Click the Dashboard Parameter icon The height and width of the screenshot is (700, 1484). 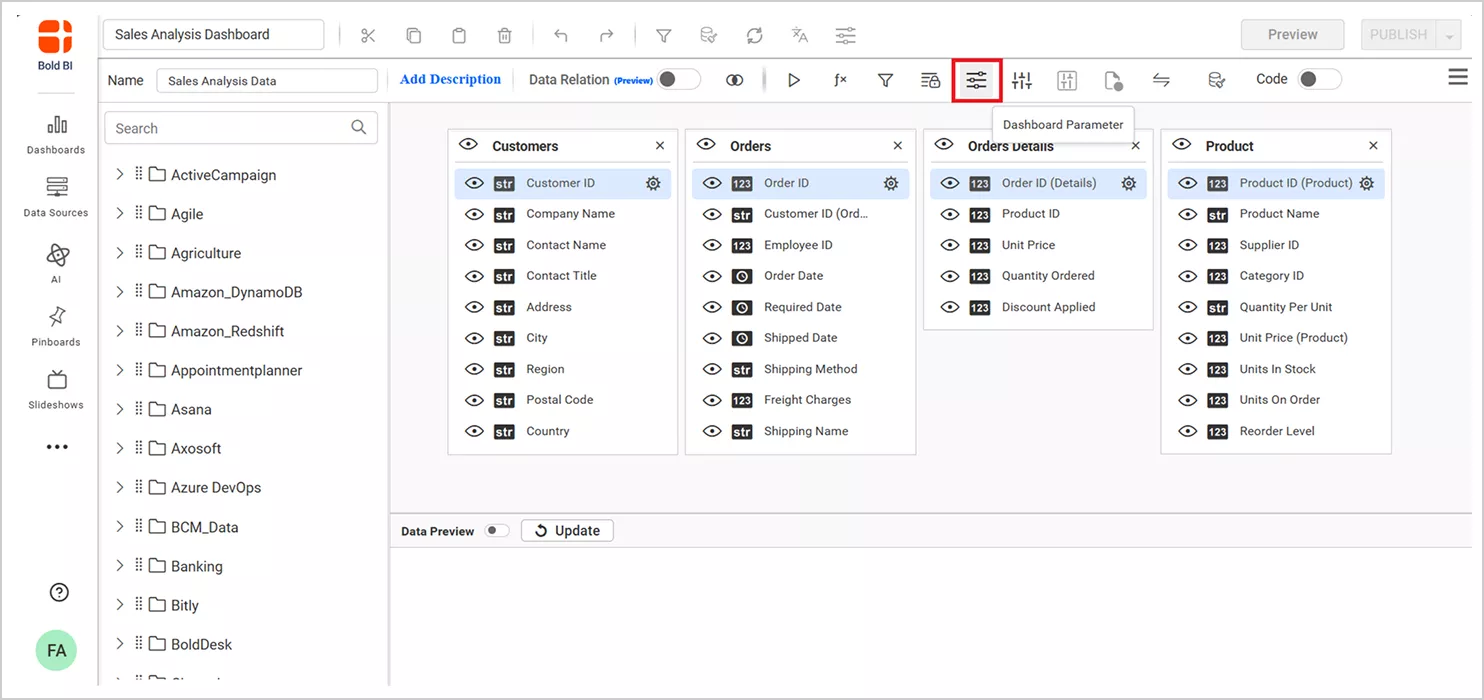click(x=976, y=80)
